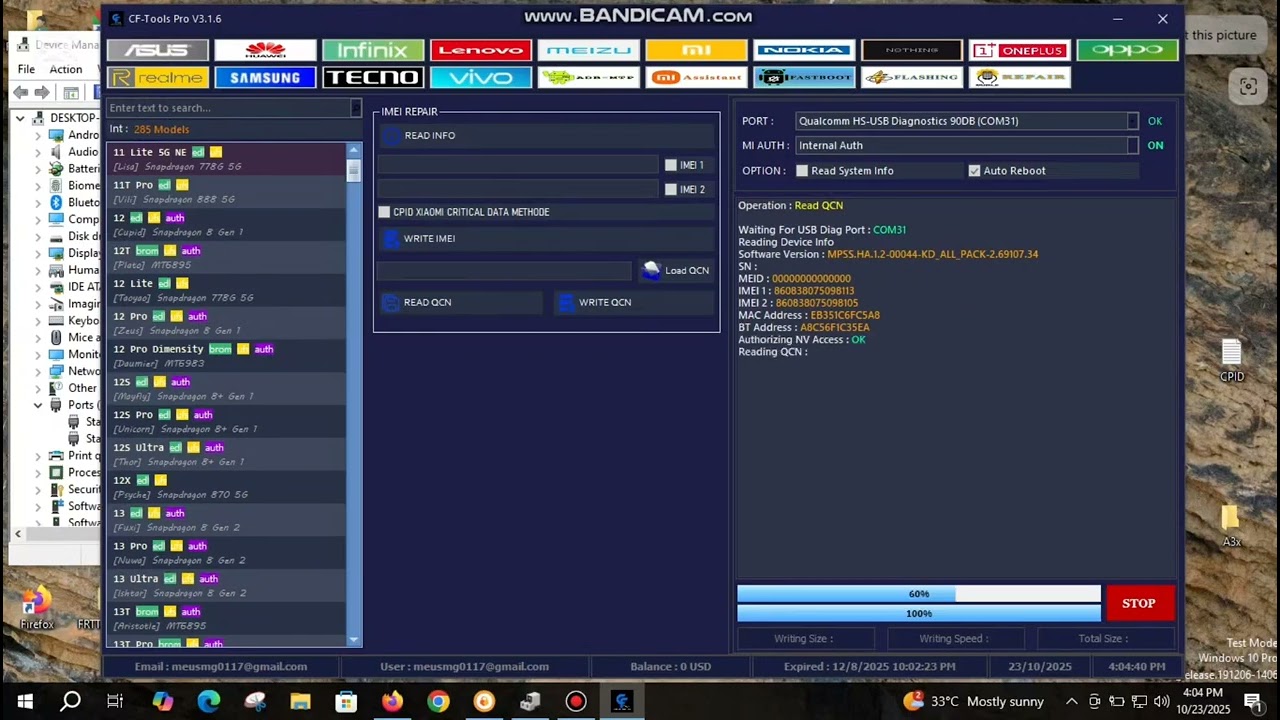Click the model list scrollbar down arrow
1280x720 pixels.
(353, 640)
